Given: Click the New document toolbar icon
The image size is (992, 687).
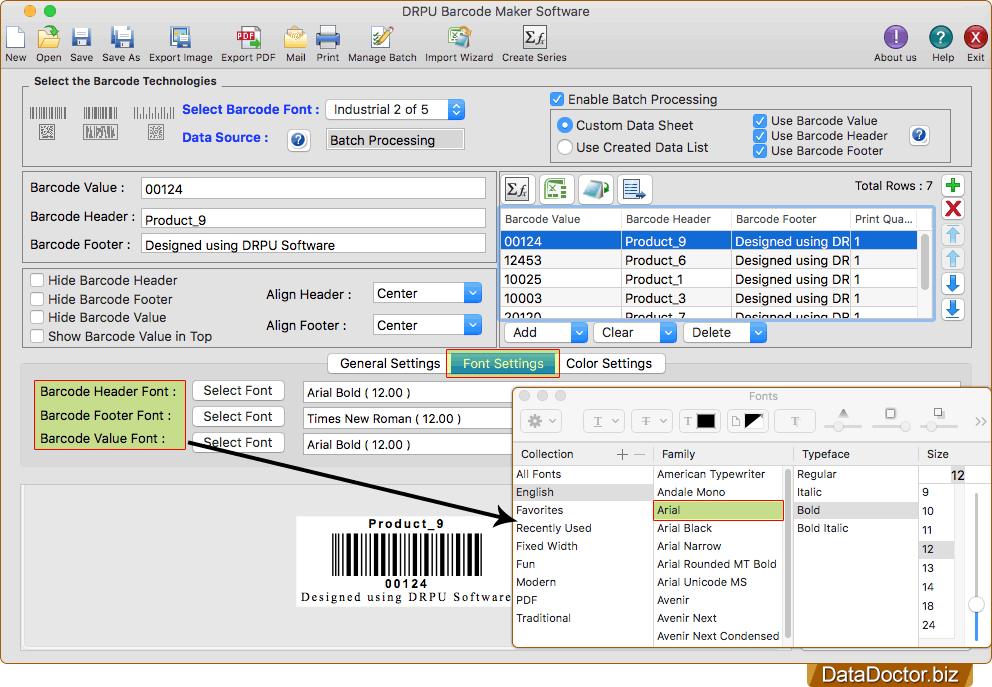Looking at the screenshot, I should pos(15,38).
